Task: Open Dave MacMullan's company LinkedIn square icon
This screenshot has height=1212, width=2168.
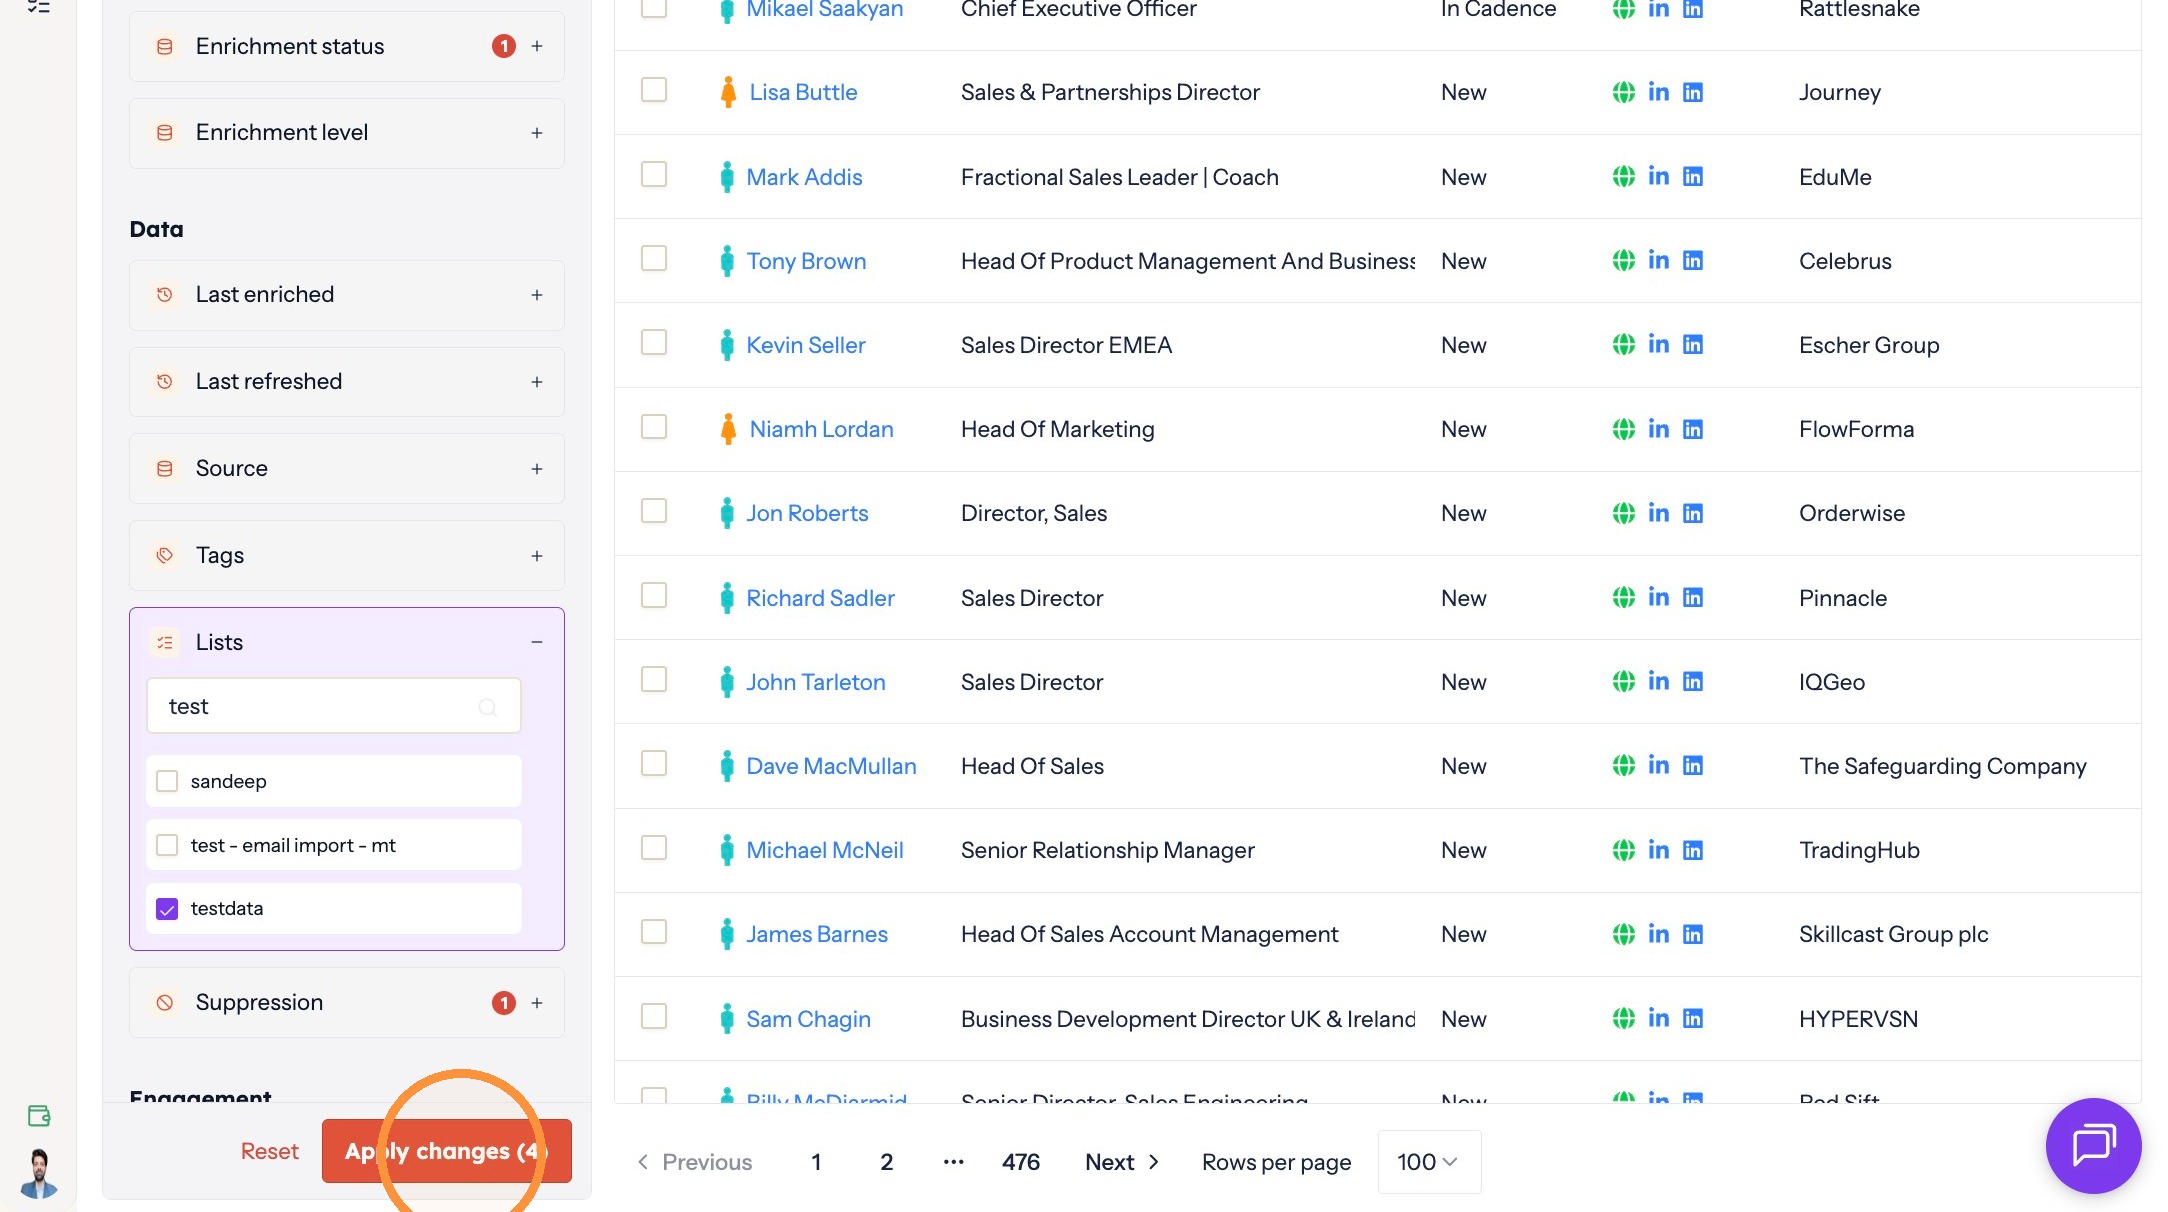Action: [1693, 766]
